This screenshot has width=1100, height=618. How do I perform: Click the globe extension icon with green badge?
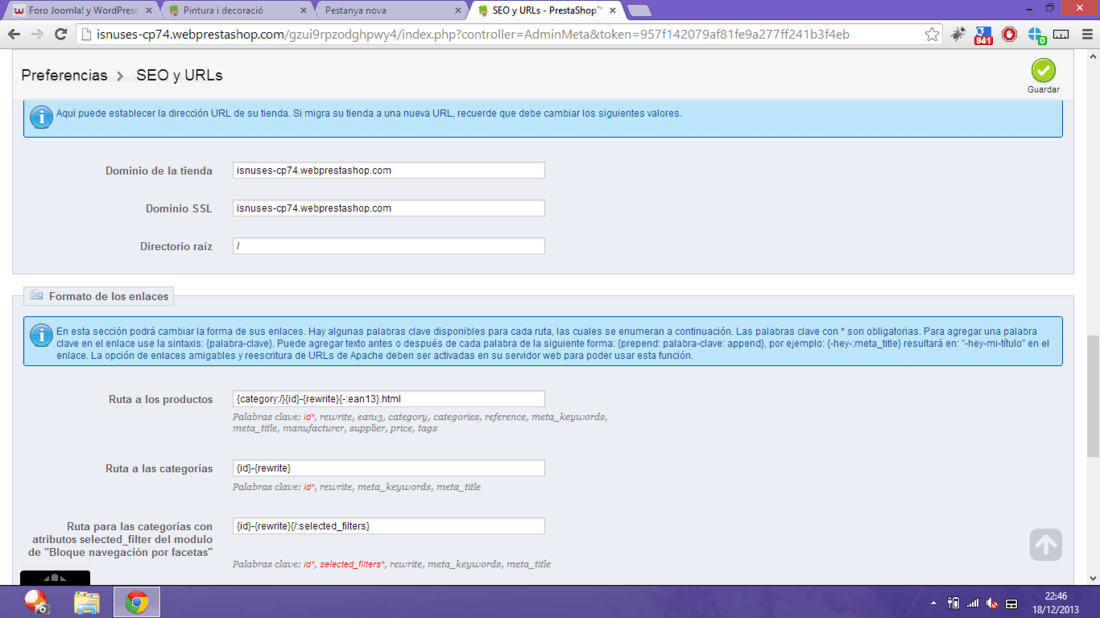click(x=1036, y=34)
